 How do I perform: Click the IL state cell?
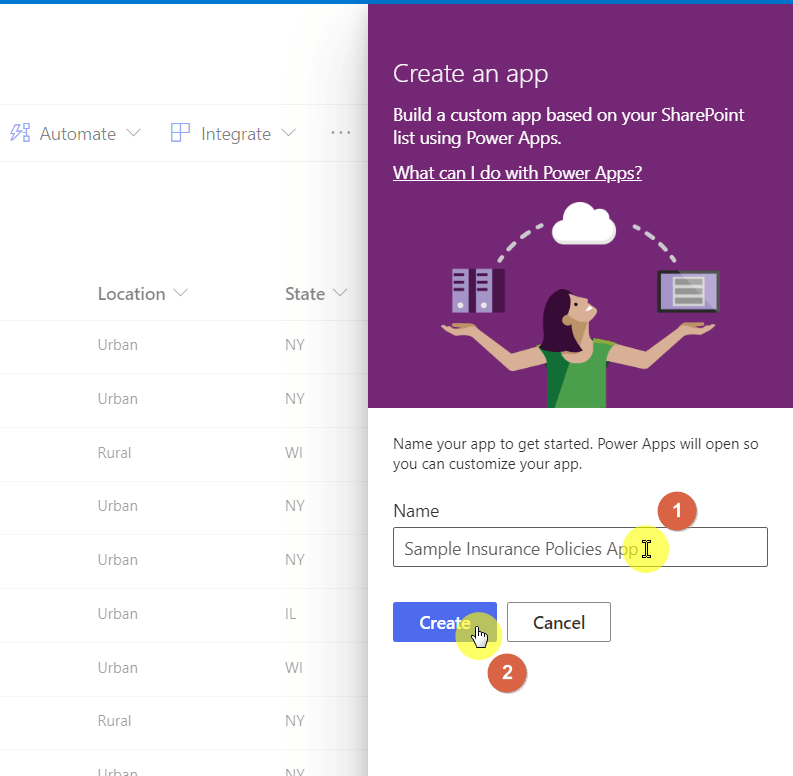290,614
